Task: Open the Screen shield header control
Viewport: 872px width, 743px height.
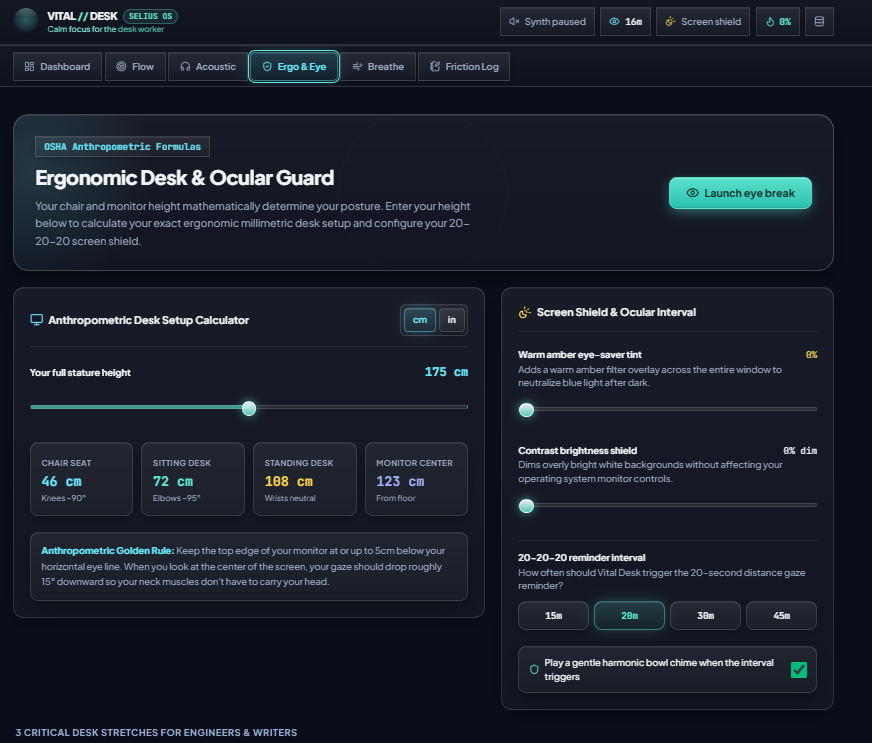Action: (703, 22)
